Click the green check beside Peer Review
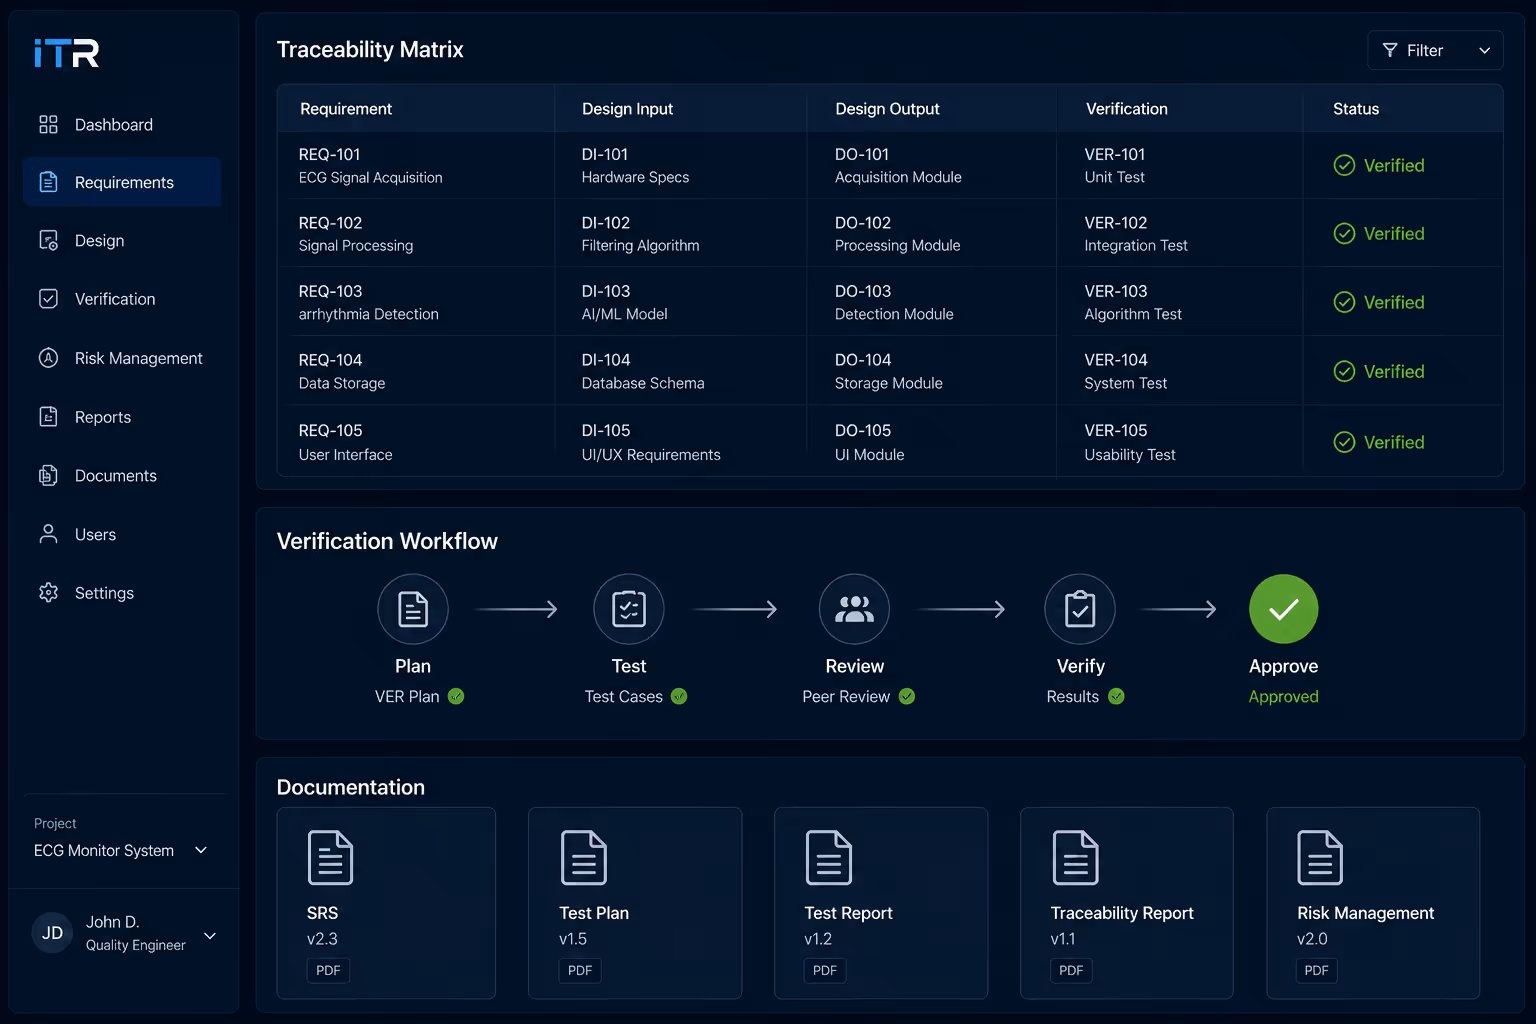This screenshot has height=1024, width=1536. coord(907,696)
